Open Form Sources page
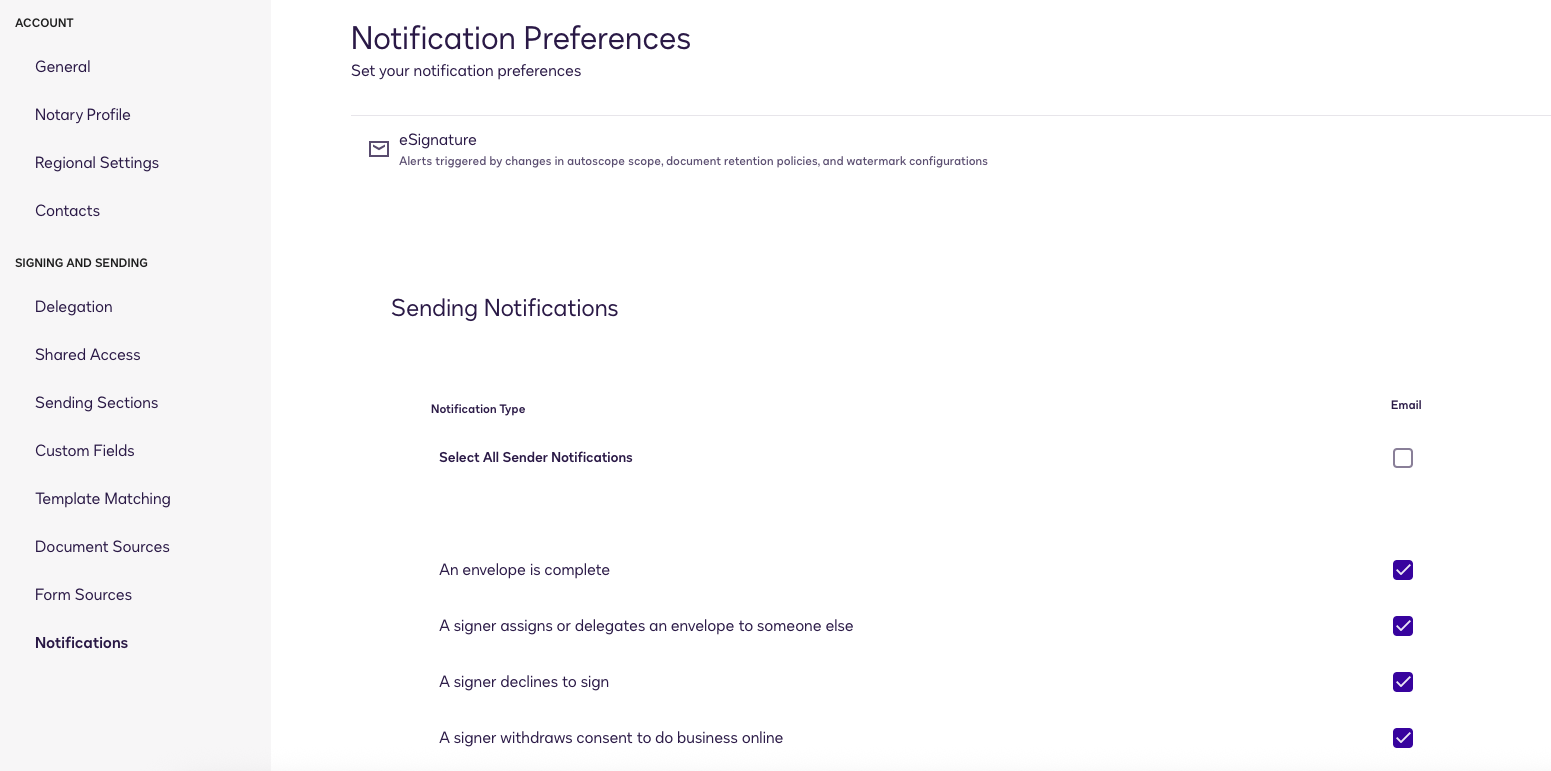Viewport: 1551px width, 771px height. (84, 595)
